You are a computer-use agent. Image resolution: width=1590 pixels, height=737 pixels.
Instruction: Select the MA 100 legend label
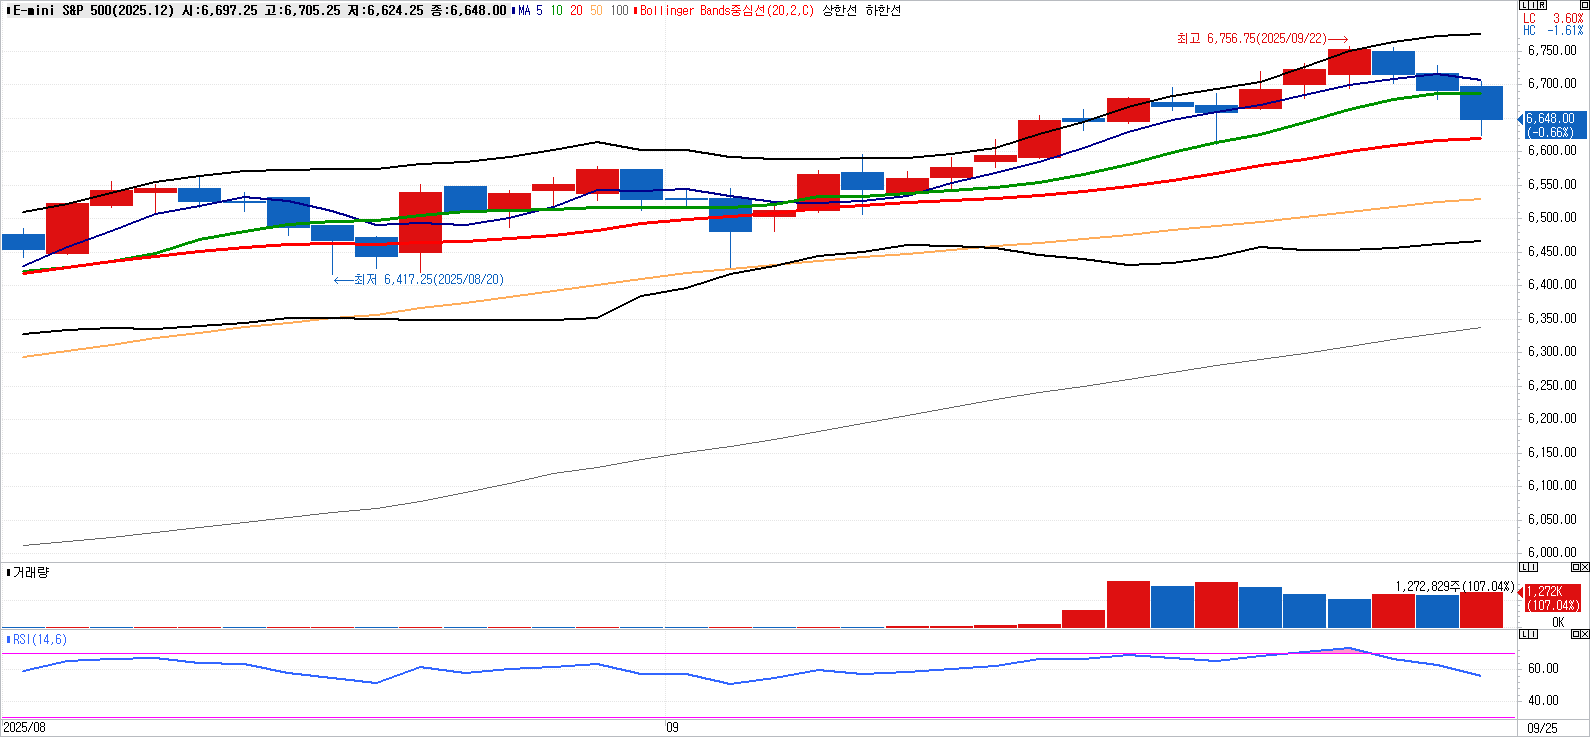[619, 10]
